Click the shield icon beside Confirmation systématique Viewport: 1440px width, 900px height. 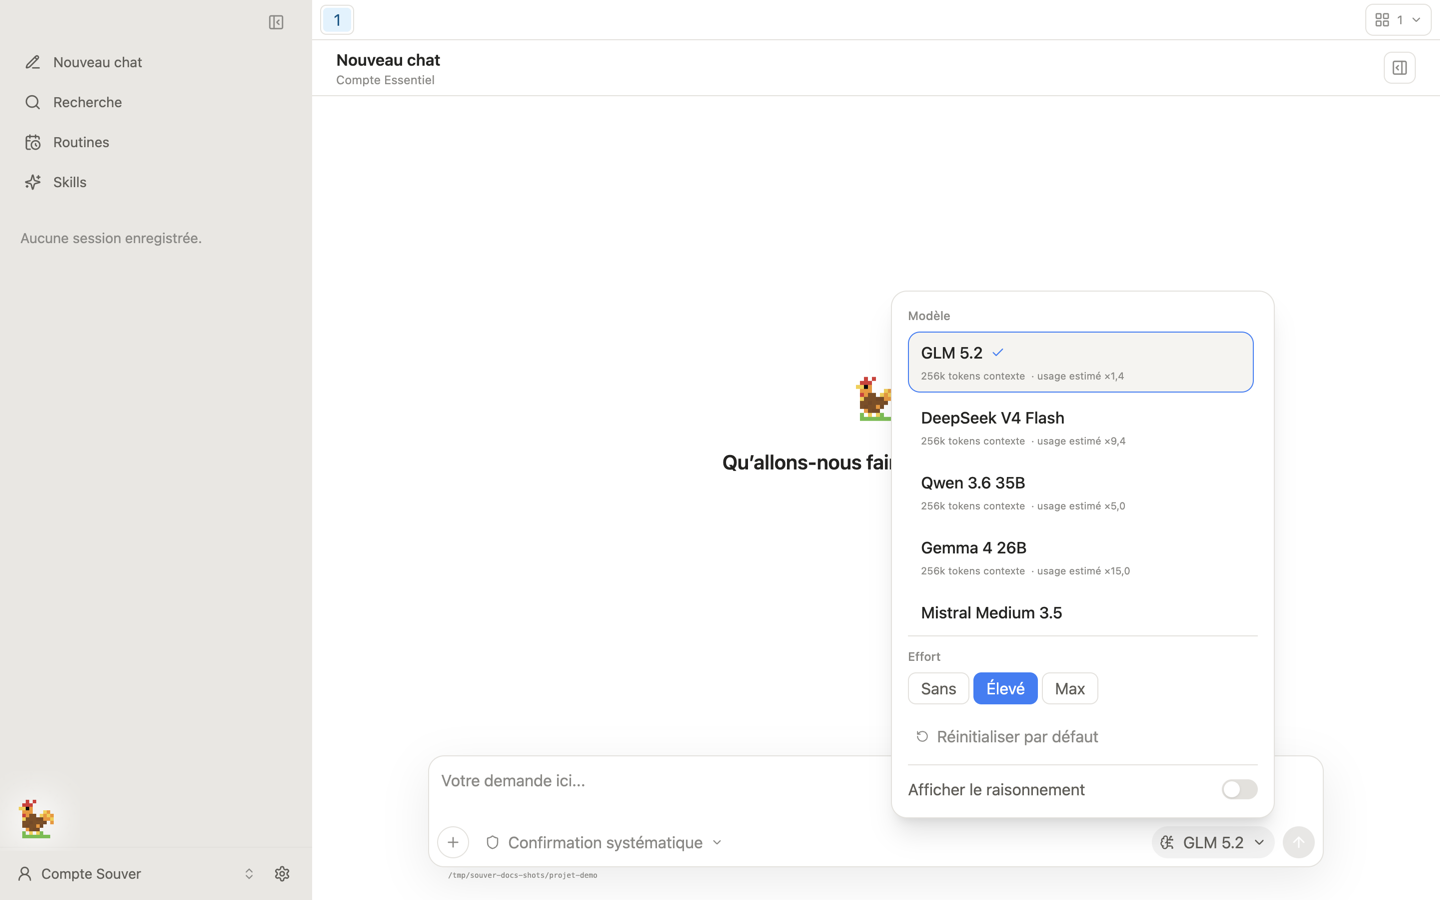click(492, 842)
